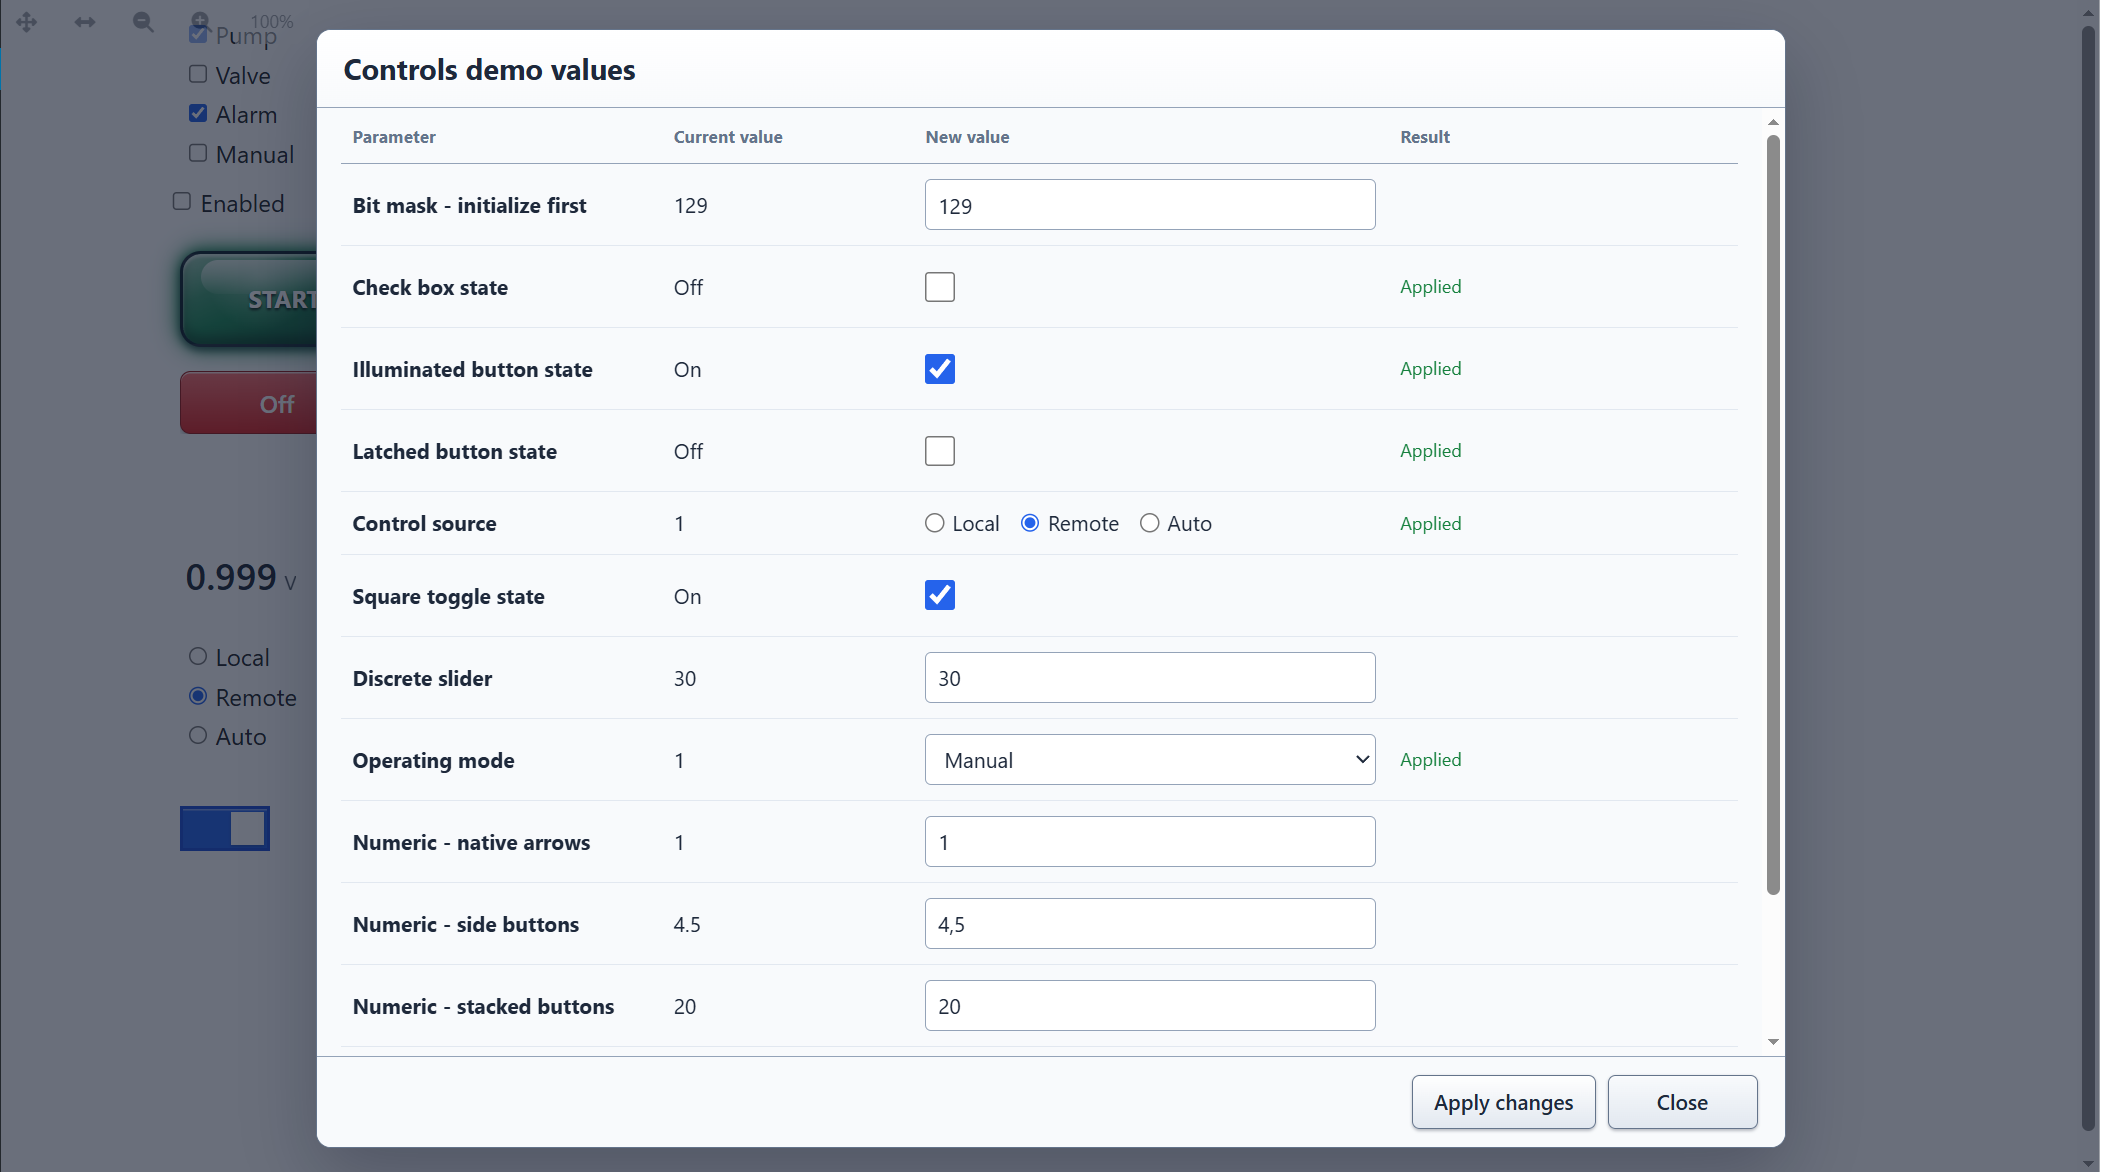Click Apply changes

(1503, 1102)
